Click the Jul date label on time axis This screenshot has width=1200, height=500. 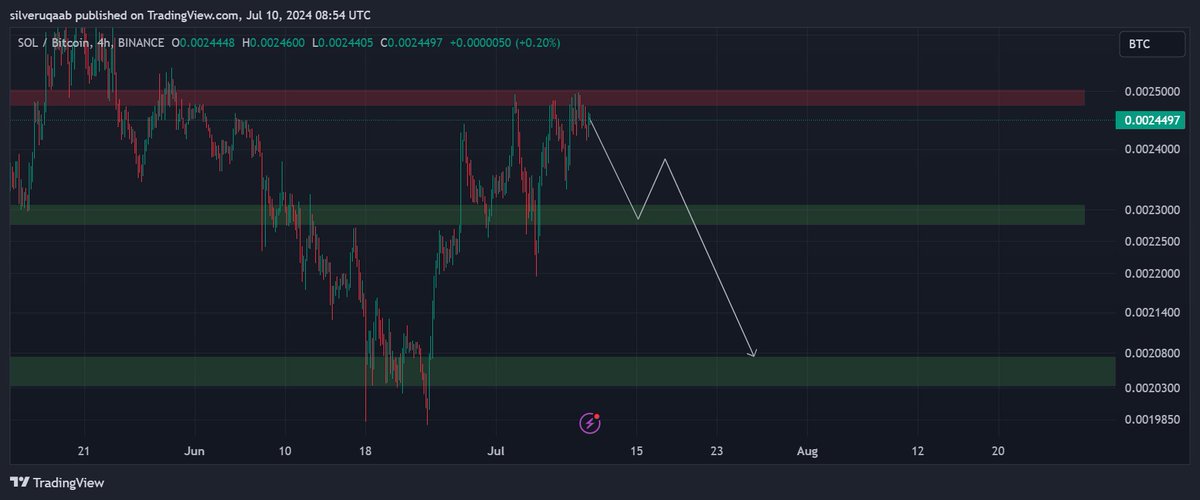[x=496, y=451]
